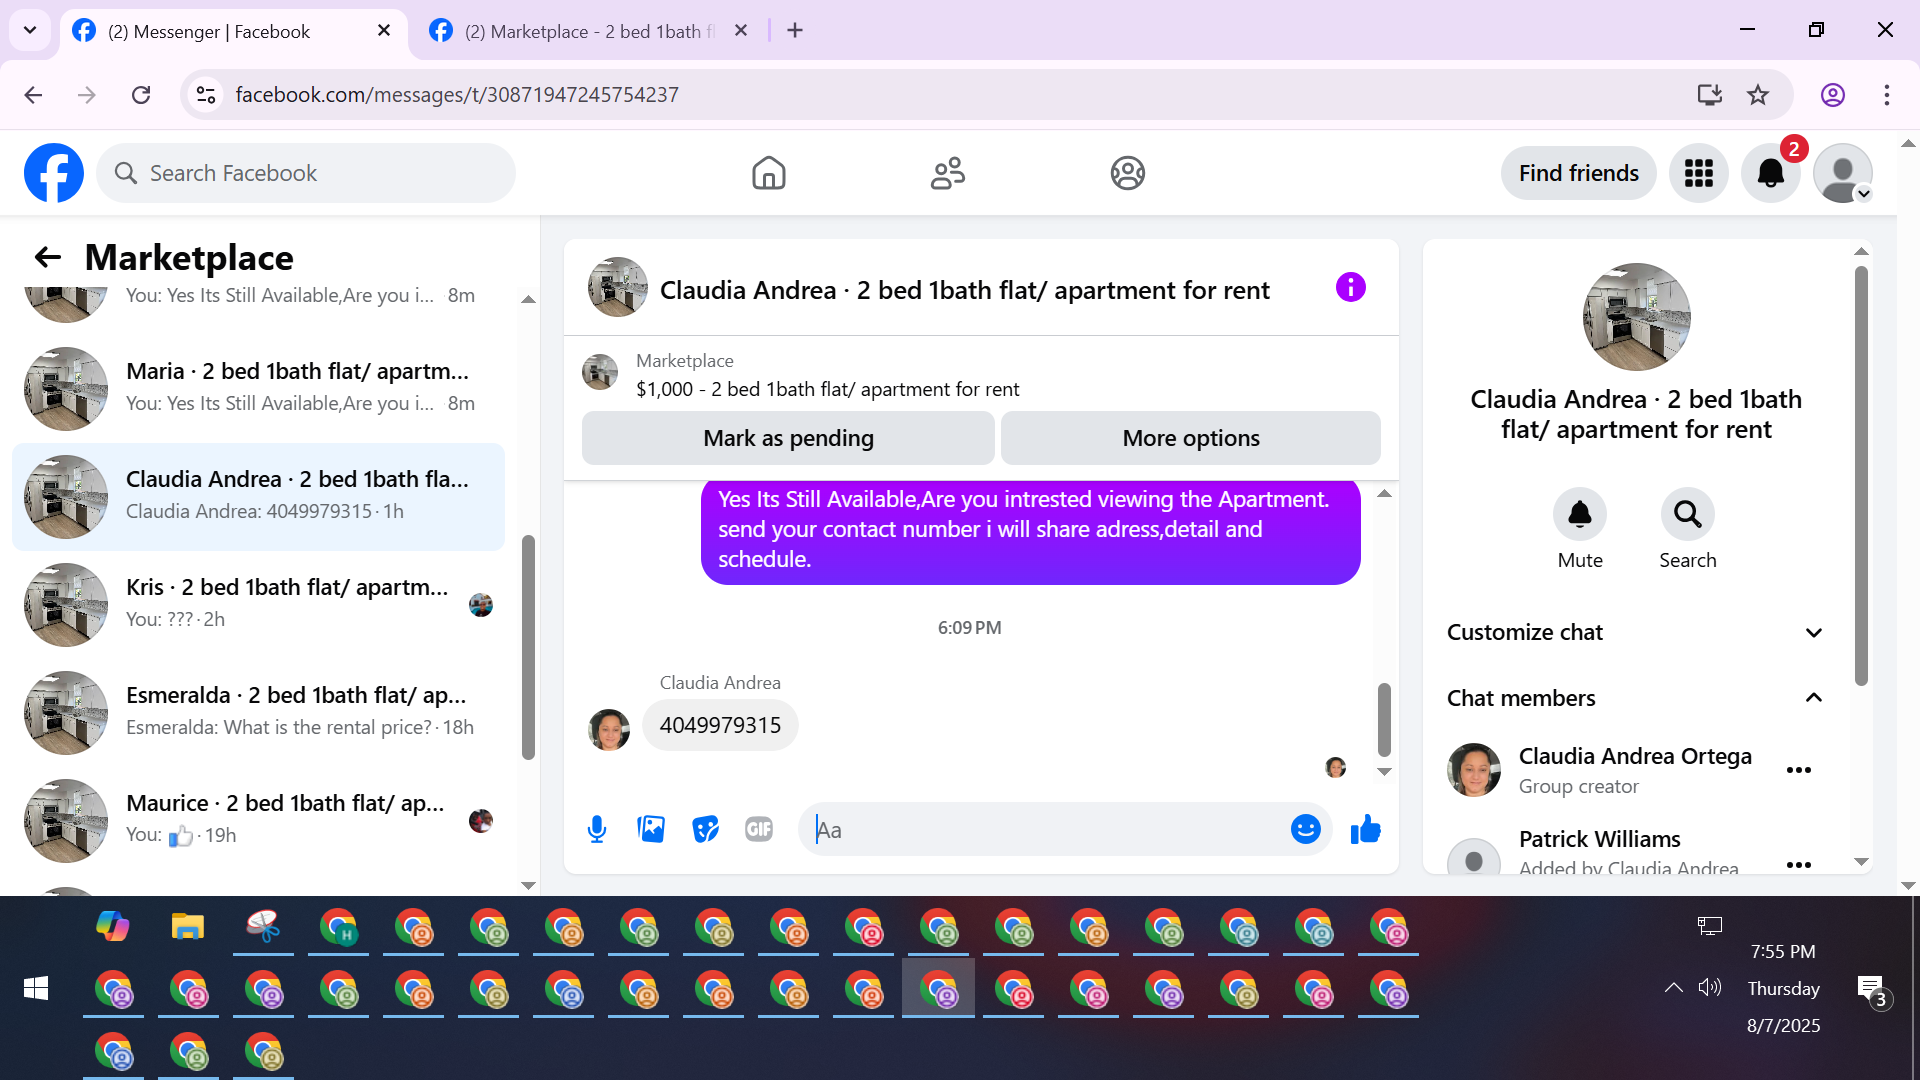Send a voice clip with microphone icon
This screenshot has width=1920, height=1080.
[597, 829]
